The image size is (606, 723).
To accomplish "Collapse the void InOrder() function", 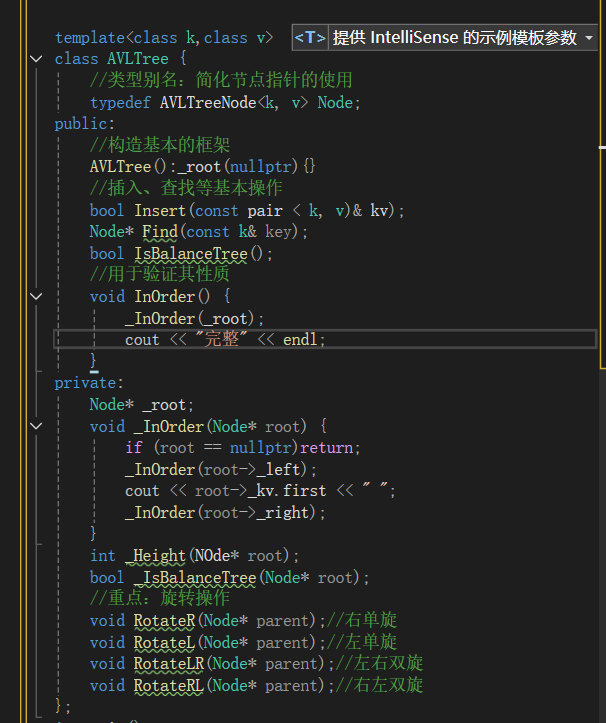I will 36,296.
